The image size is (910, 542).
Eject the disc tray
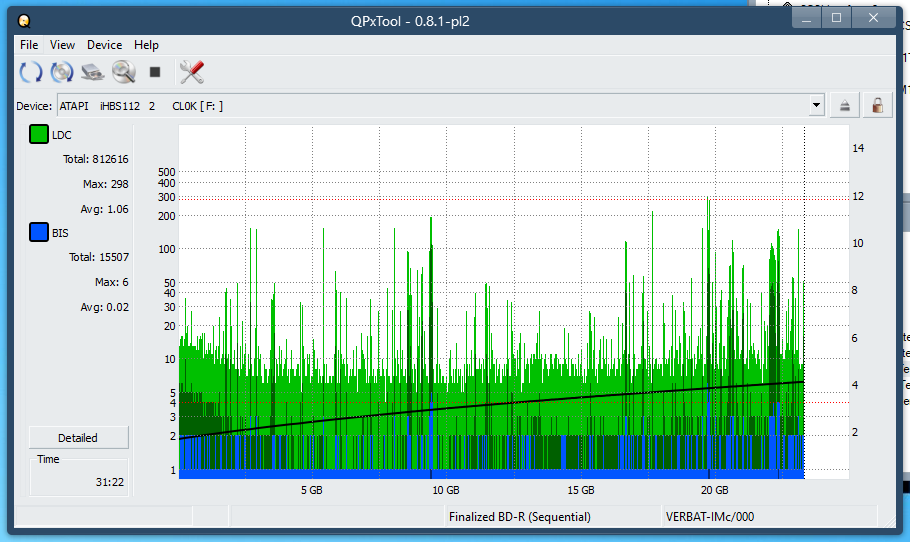pyautogui.click(x=845, y=106)
